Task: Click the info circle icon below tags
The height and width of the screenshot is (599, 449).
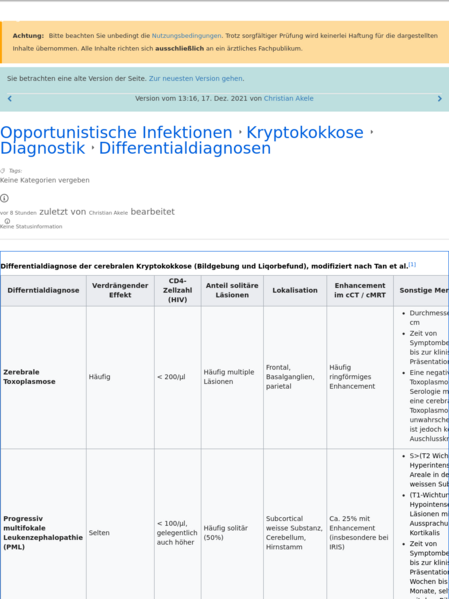Action: click(4, 198)
